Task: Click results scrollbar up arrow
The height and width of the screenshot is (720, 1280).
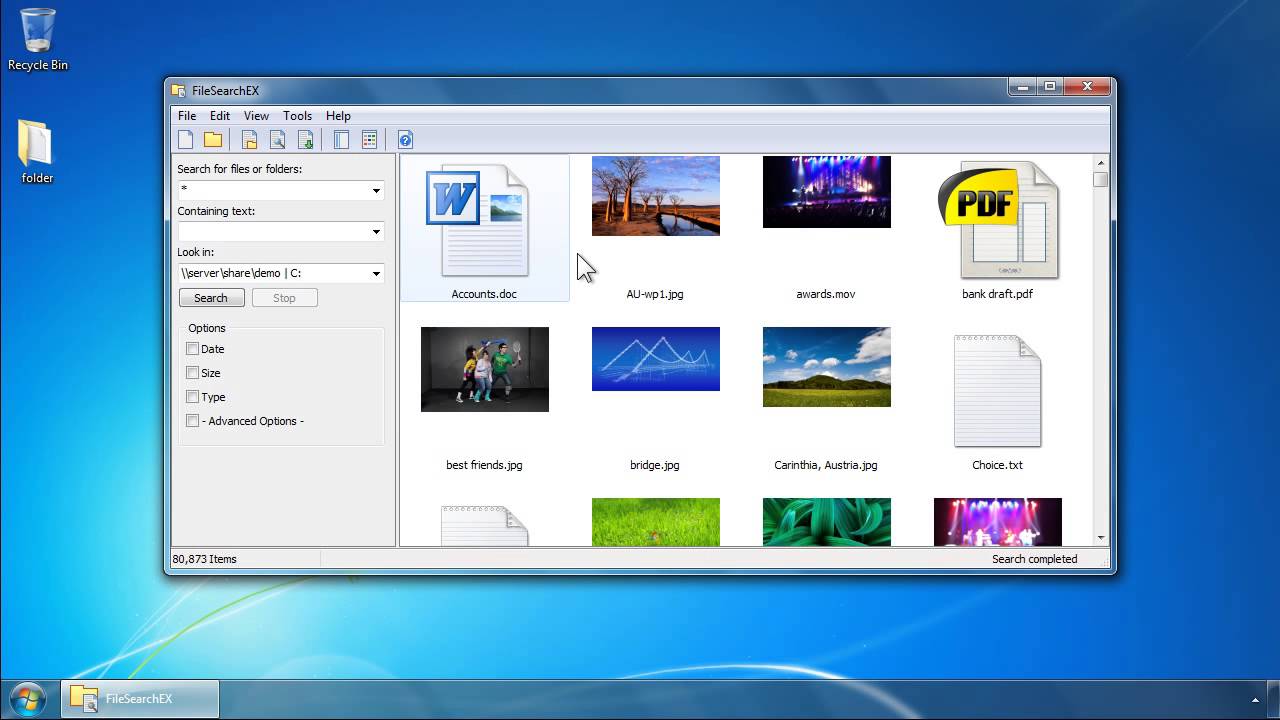Action: tap(1101, 163)
